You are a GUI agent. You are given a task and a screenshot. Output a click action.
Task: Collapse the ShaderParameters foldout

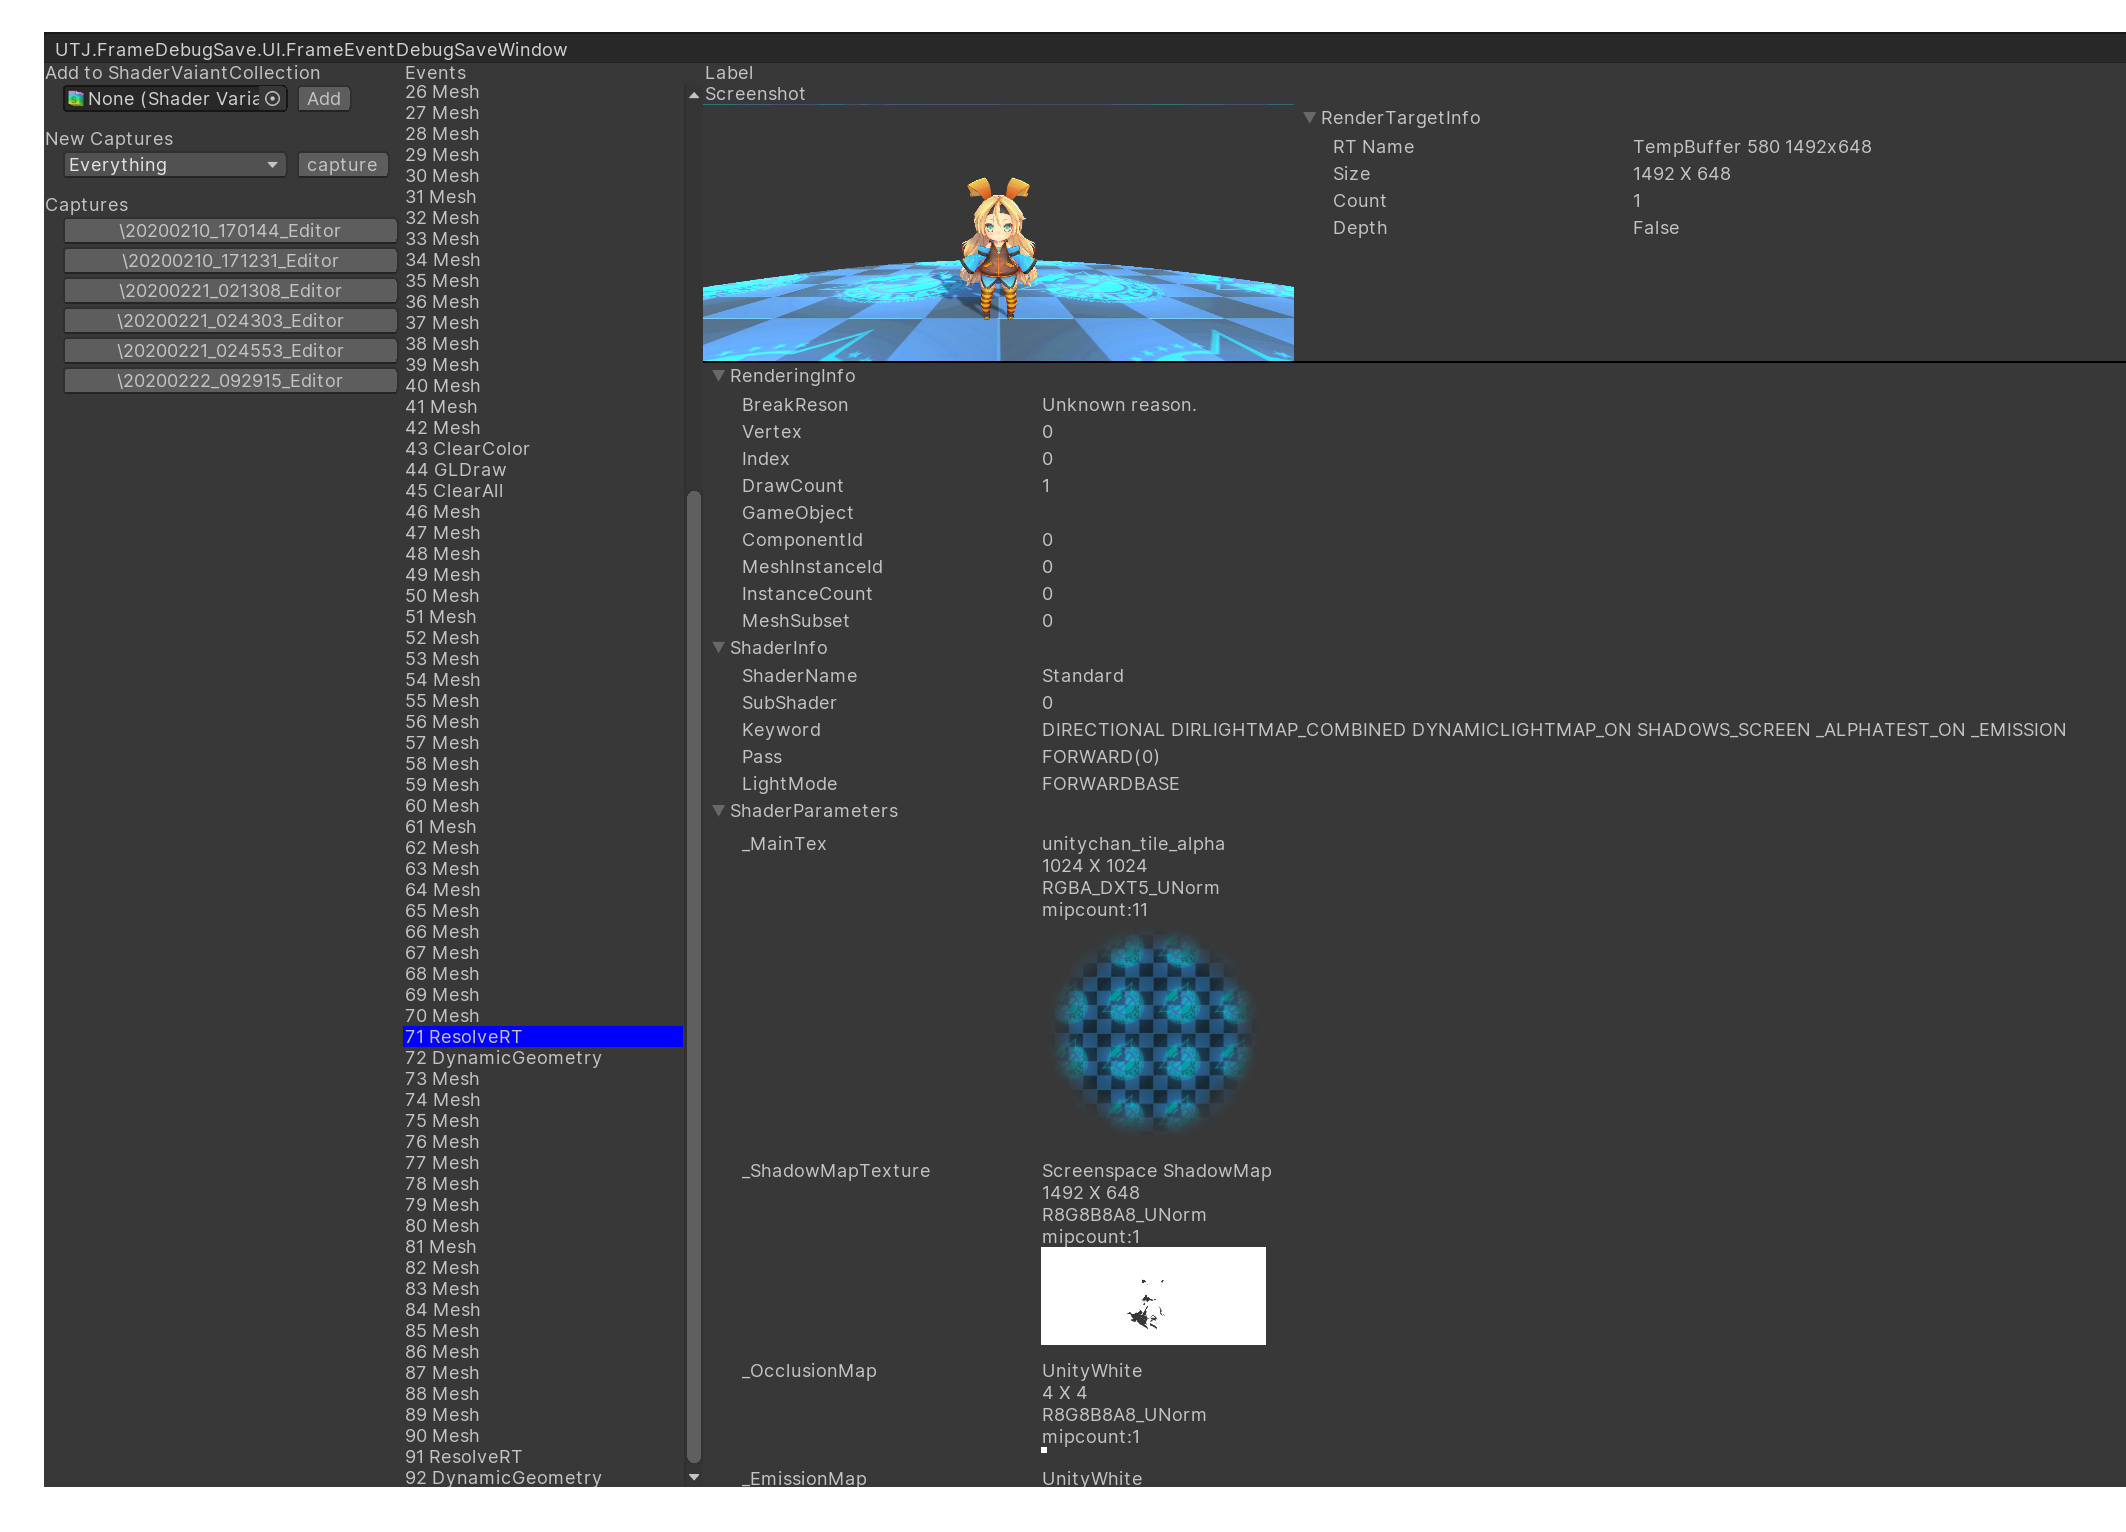[718, 811]
